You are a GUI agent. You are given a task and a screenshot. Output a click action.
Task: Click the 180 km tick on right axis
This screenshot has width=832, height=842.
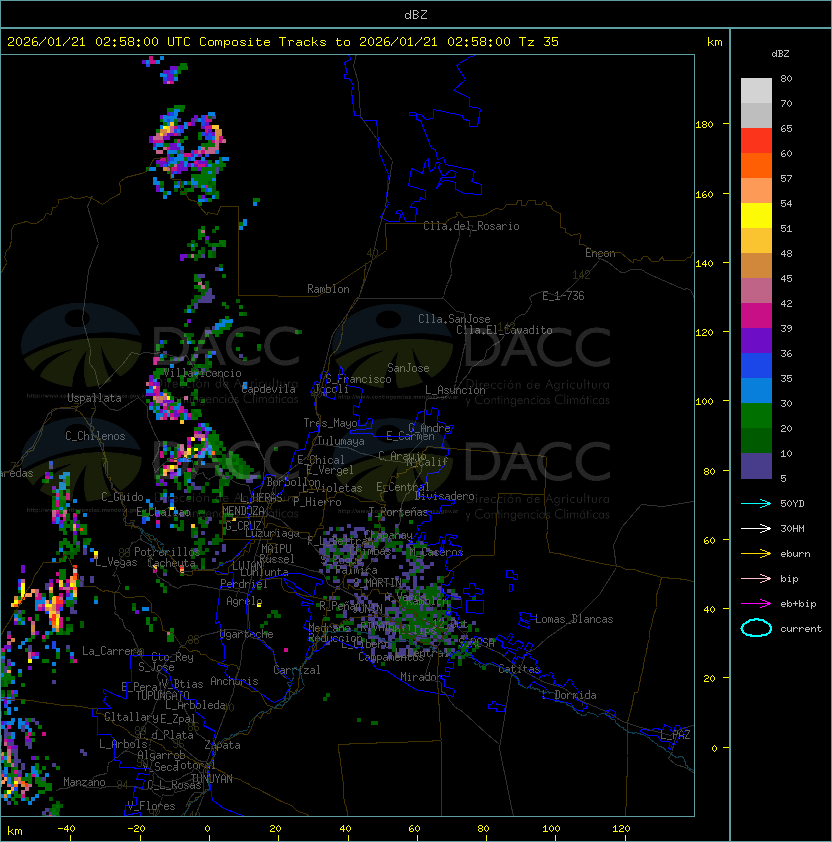click(x=704, y=125)
